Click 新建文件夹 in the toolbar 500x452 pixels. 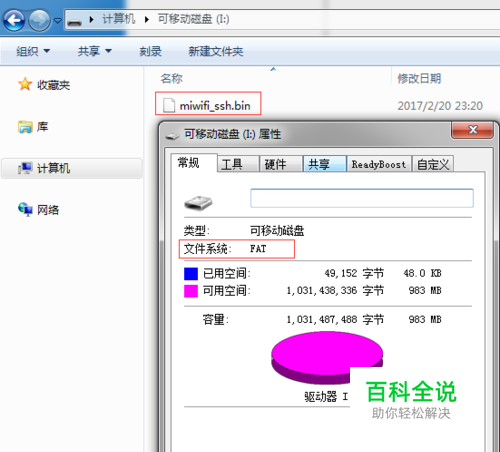pos(216,51)
